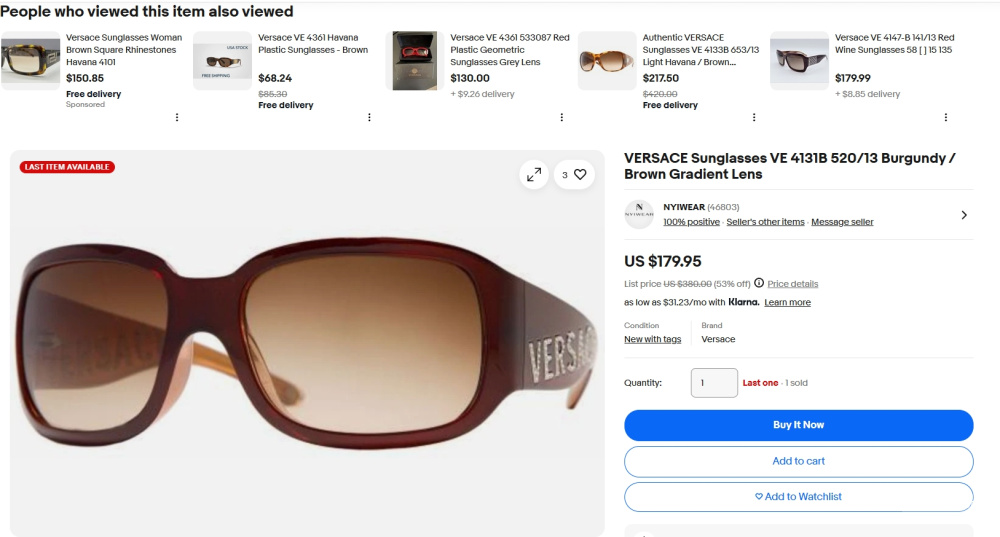Open options menu for VE 4133B listing
The height and width of the screenshot is (537, 1000).
pos(753,117)
